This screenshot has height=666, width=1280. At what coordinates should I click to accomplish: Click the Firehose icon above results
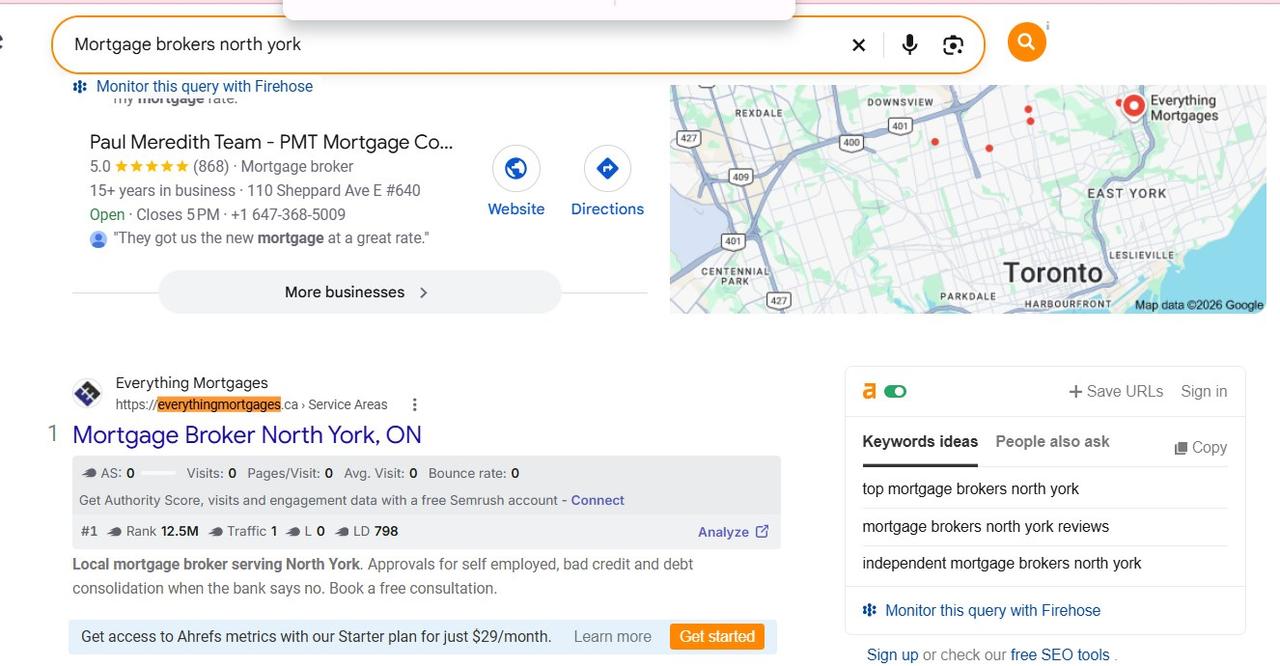tap(80, 87)
